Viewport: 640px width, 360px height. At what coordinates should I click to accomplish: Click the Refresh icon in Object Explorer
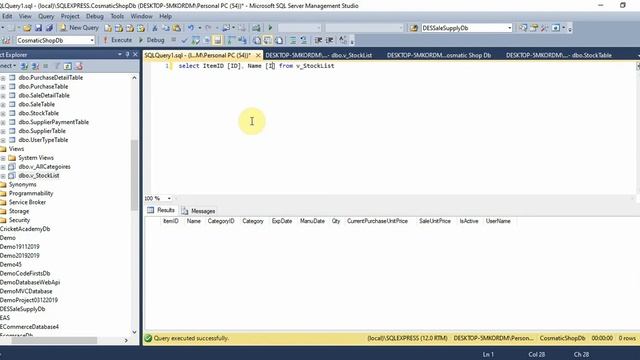68,66
